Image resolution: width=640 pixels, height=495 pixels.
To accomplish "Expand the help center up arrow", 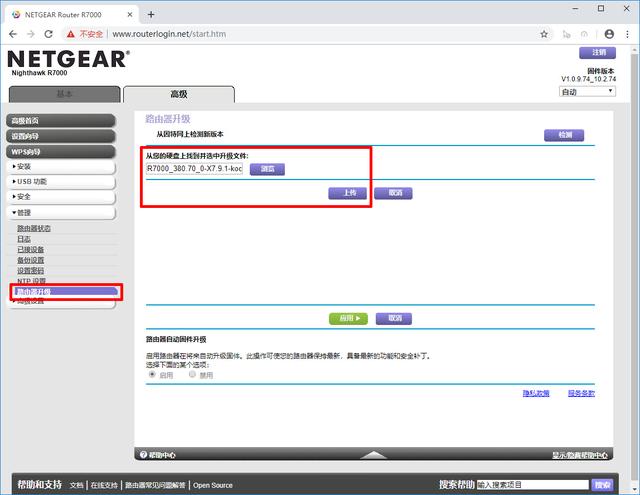I will [373, 455].
